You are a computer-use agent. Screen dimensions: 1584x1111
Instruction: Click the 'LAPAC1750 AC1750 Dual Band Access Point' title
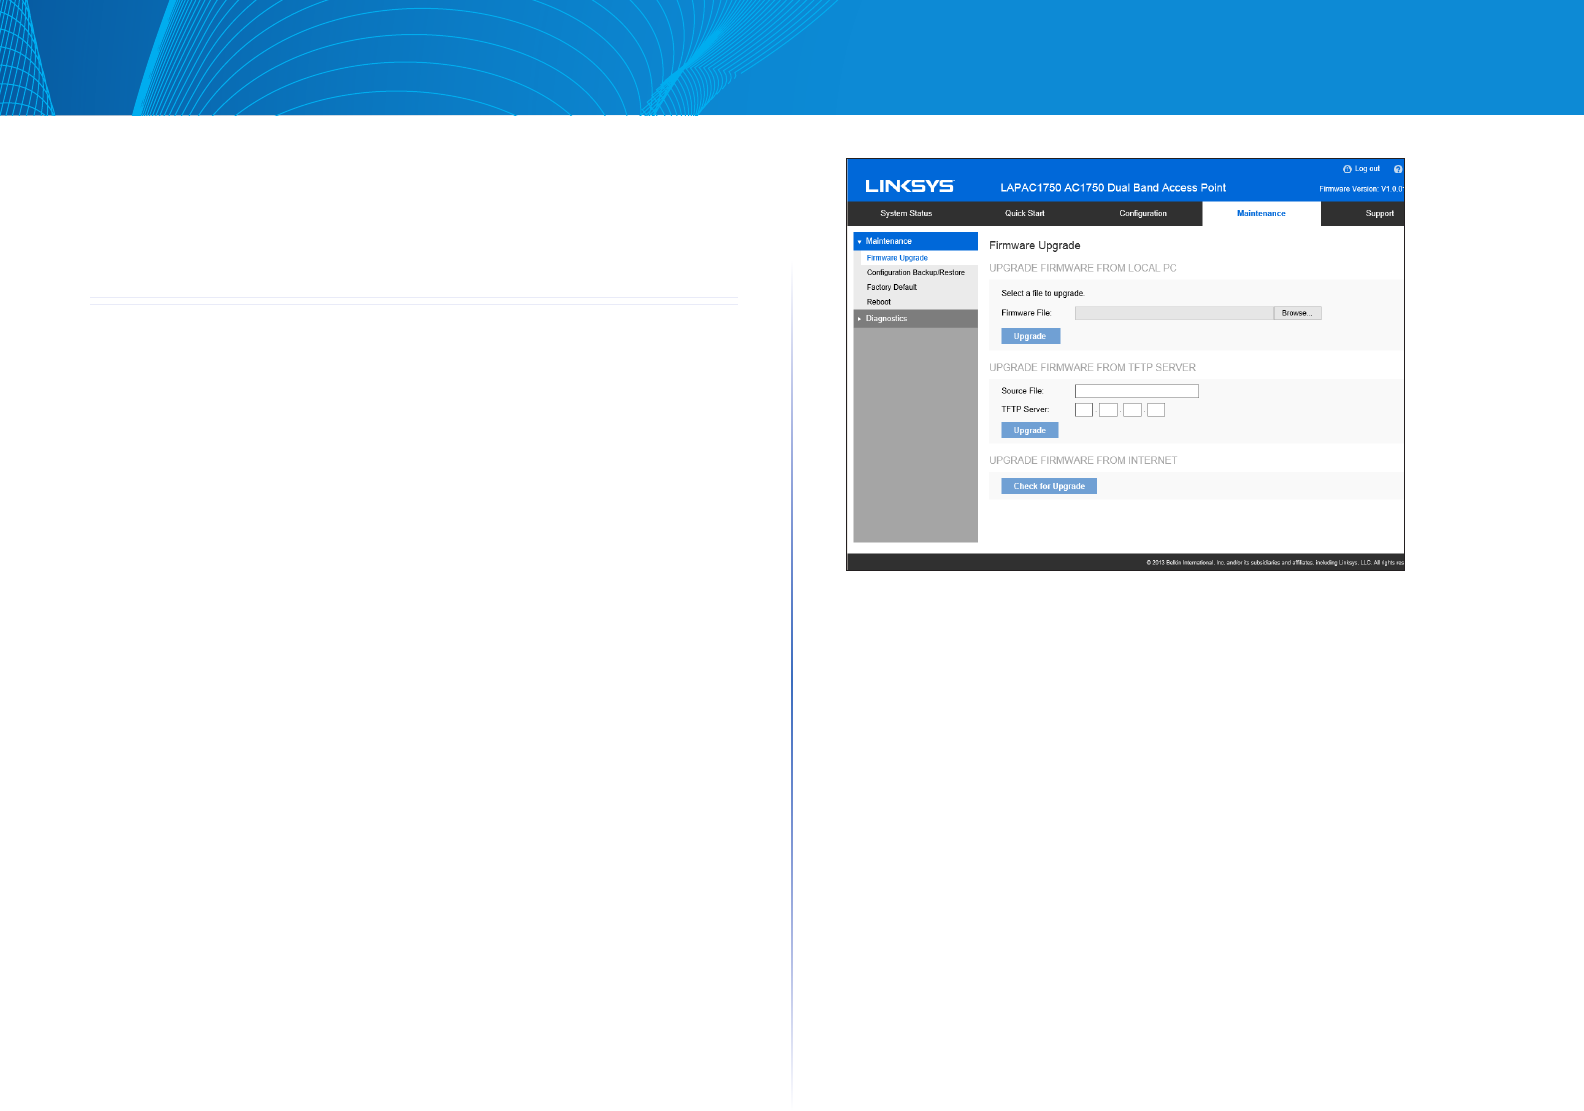[1113, 188]
